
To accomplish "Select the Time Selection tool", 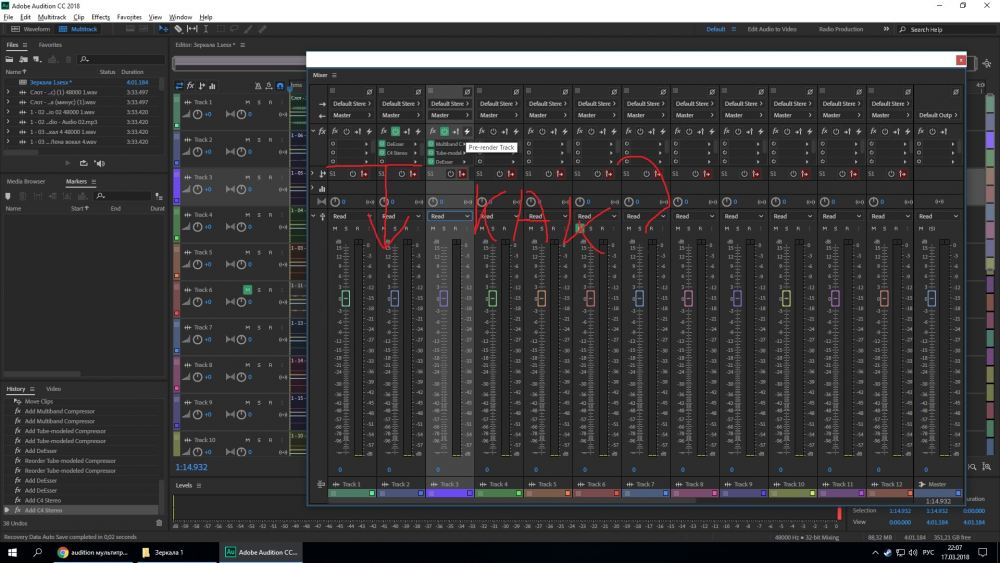I will click(x=205, y=29).
